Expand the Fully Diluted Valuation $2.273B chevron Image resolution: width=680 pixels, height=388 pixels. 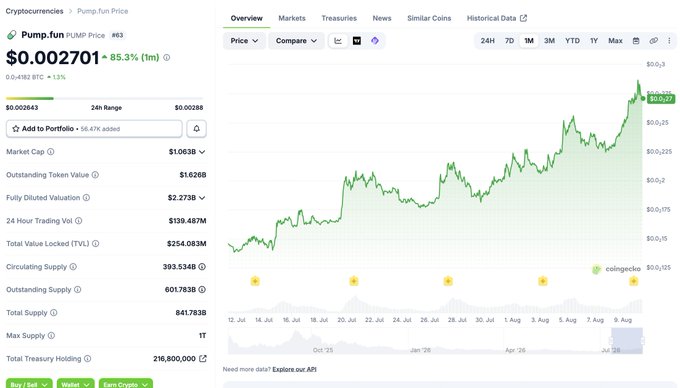(x=202, y=198)
